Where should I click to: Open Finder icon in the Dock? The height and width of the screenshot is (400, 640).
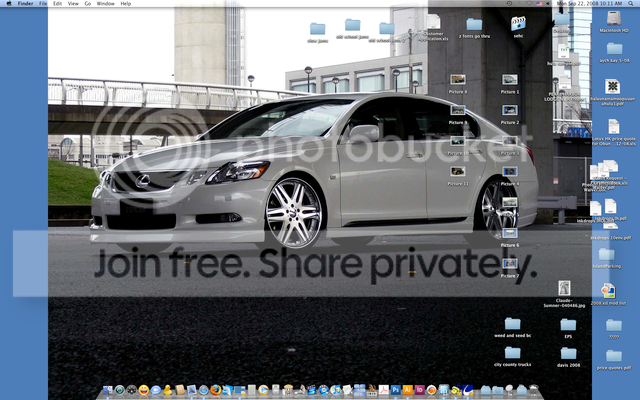[x=108, y=390]
